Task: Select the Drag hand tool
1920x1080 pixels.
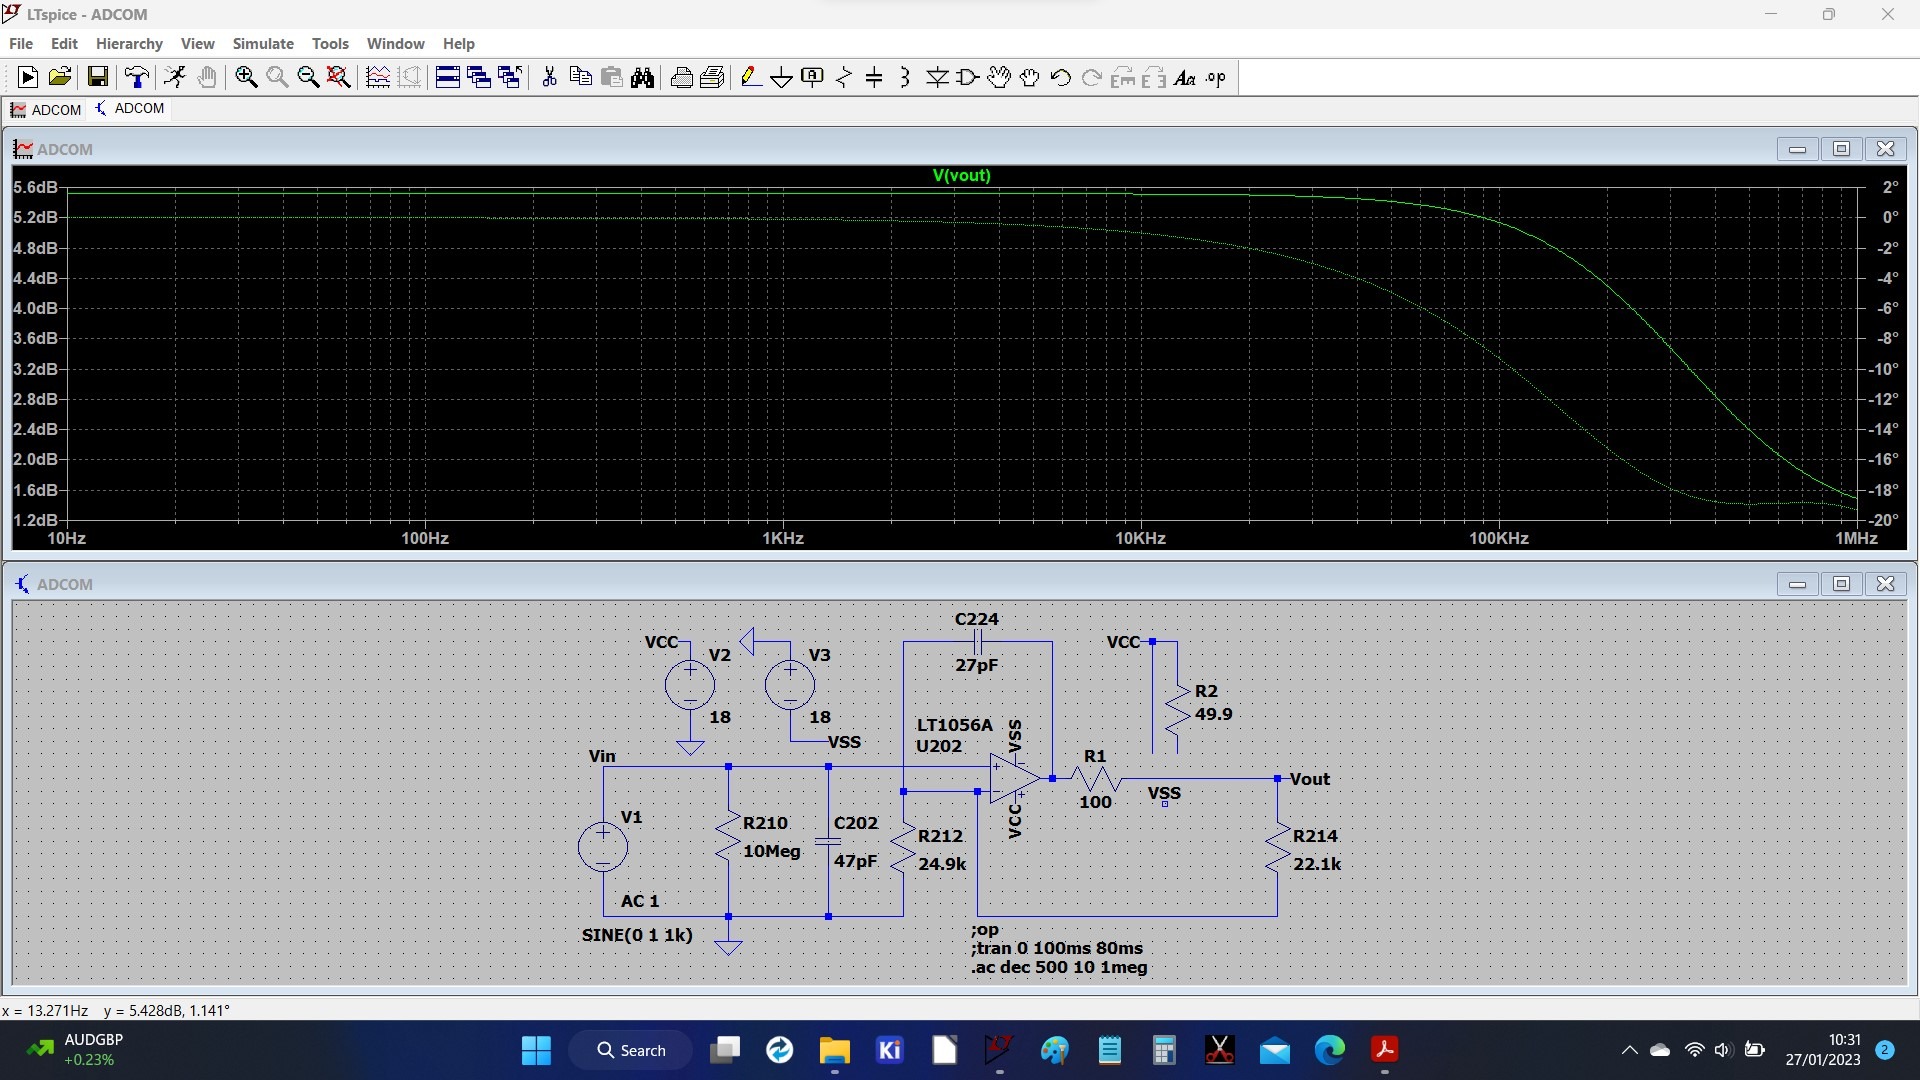Action: click(1030, 77)
